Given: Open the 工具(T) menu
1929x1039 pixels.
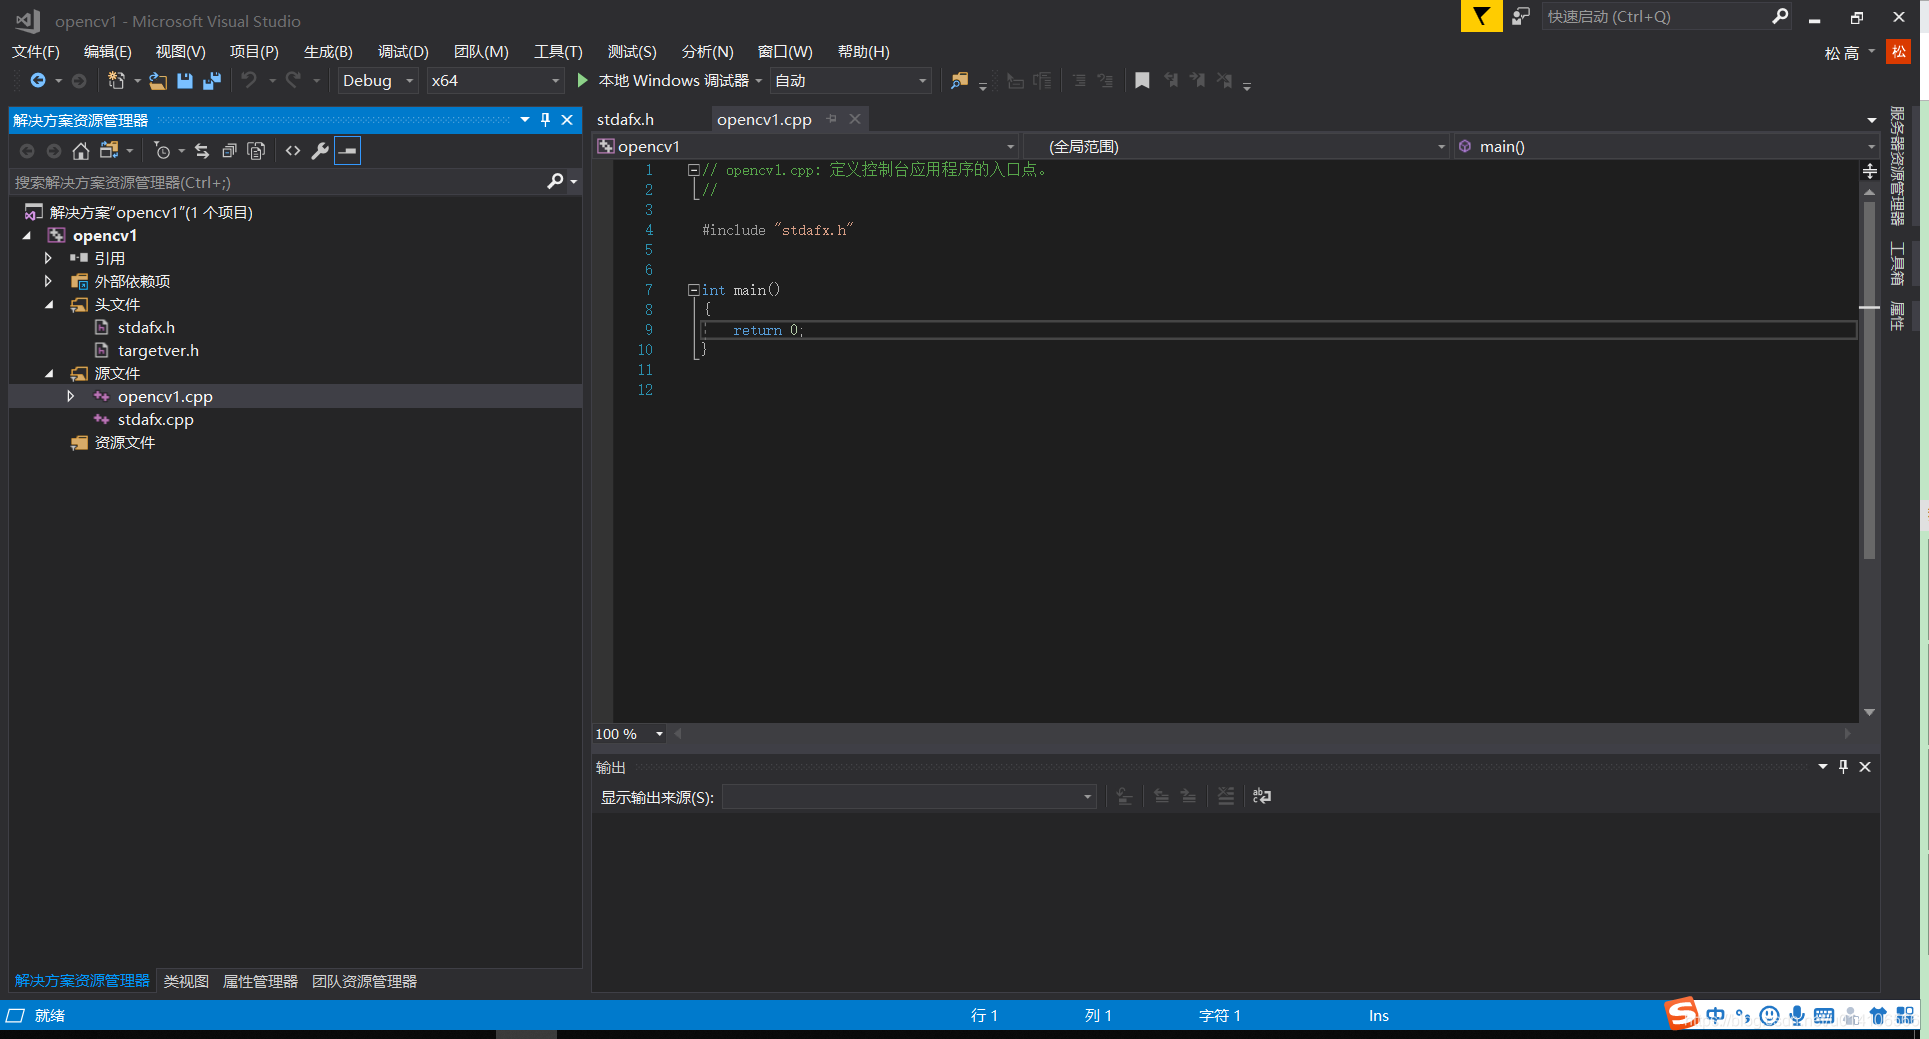Looking at the screenshot, I should pyautogui.click(x=558, y=52).
